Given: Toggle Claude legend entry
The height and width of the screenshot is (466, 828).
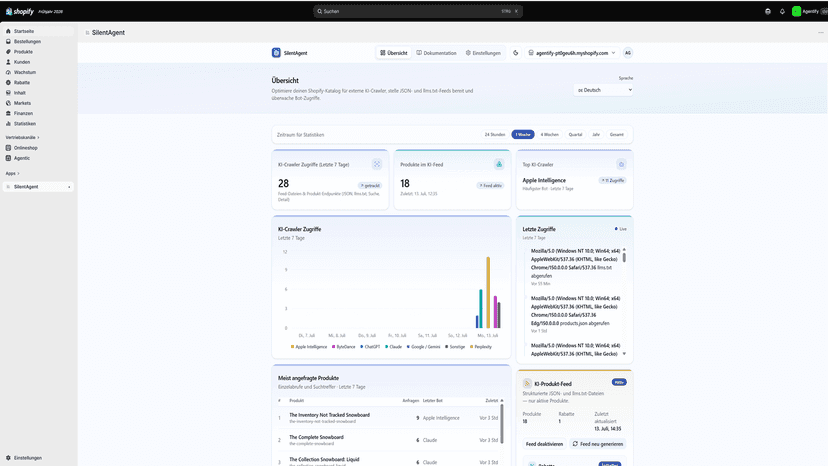Looking at the screenshot, I should tap(393, 347).
